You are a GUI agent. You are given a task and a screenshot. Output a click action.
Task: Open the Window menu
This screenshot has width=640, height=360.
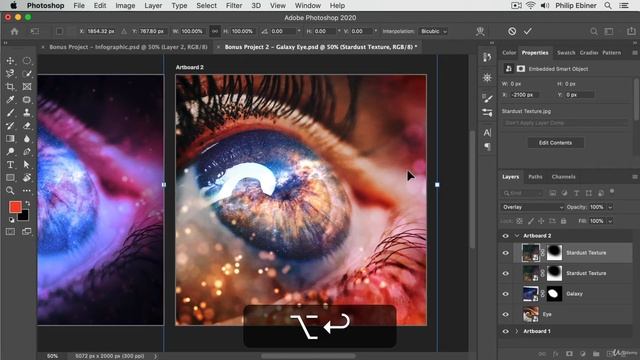tap(308, 6)
